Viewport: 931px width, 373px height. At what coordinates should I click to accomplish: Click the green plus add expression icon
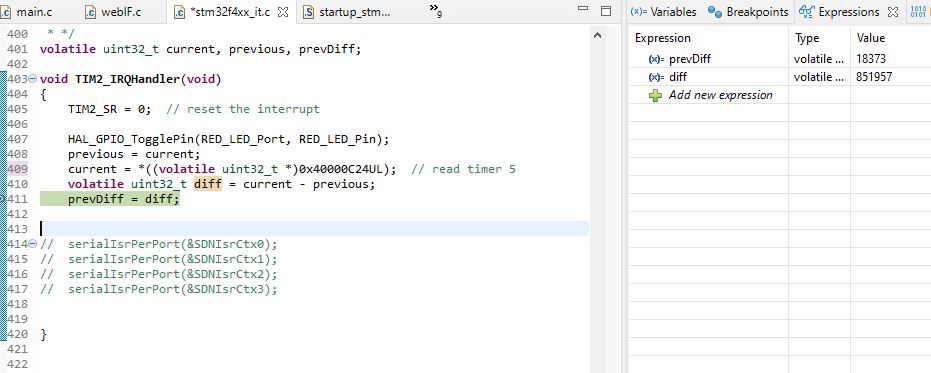click(x=655, y=95)
